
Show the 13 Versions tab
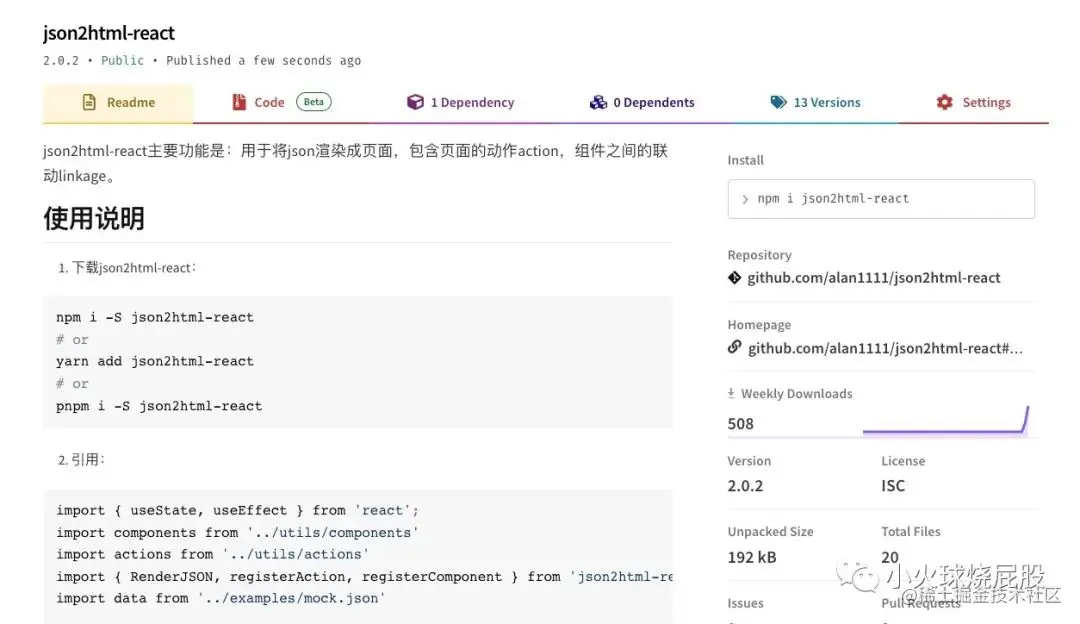pyautogui.click(x=815, y=103)
